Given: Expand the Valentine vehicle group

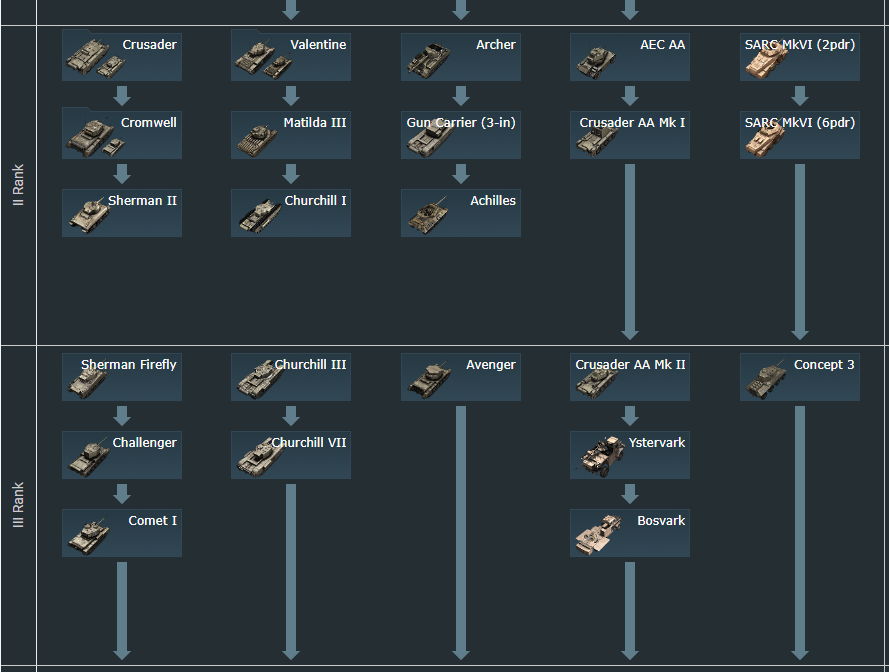Looking at the screenshot, I should 291,56.
